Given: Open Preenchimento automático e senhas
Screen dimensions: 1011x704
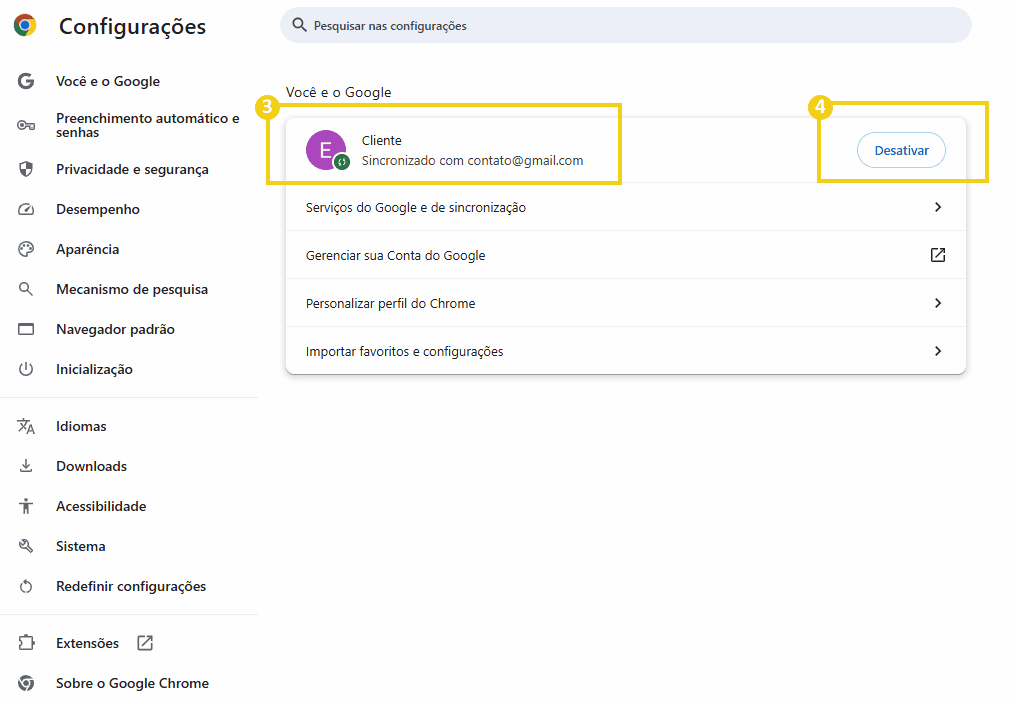Looking at the screenshot, I should 148,125.
